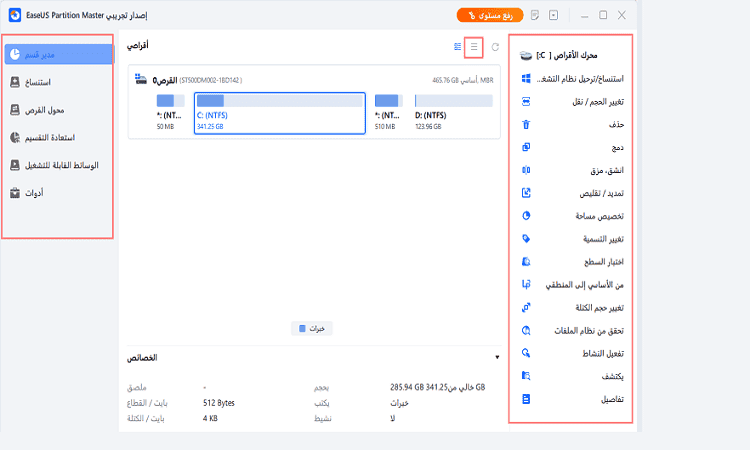Choose حذف delete partition operation

[572, 125]
